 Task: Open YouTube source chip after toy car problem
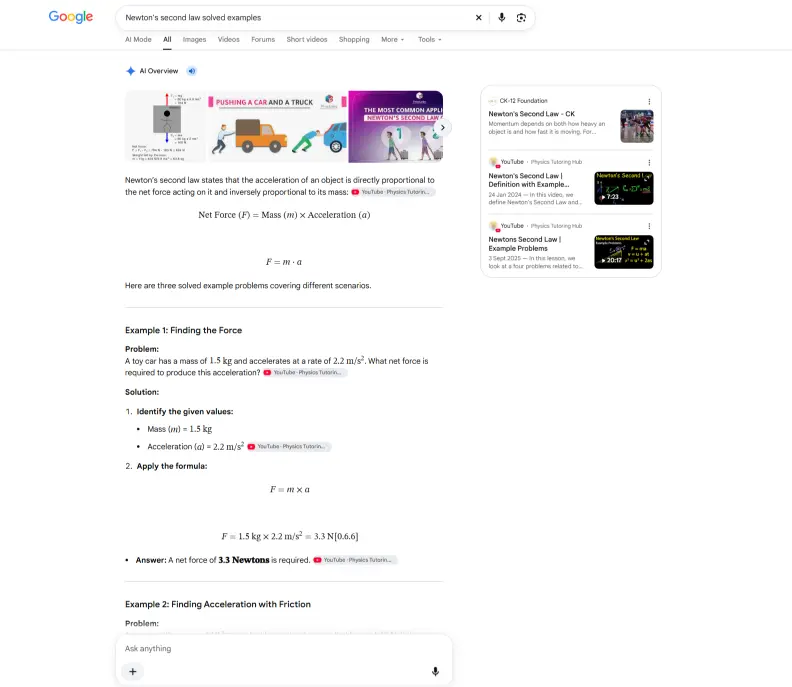click(305, 373)
